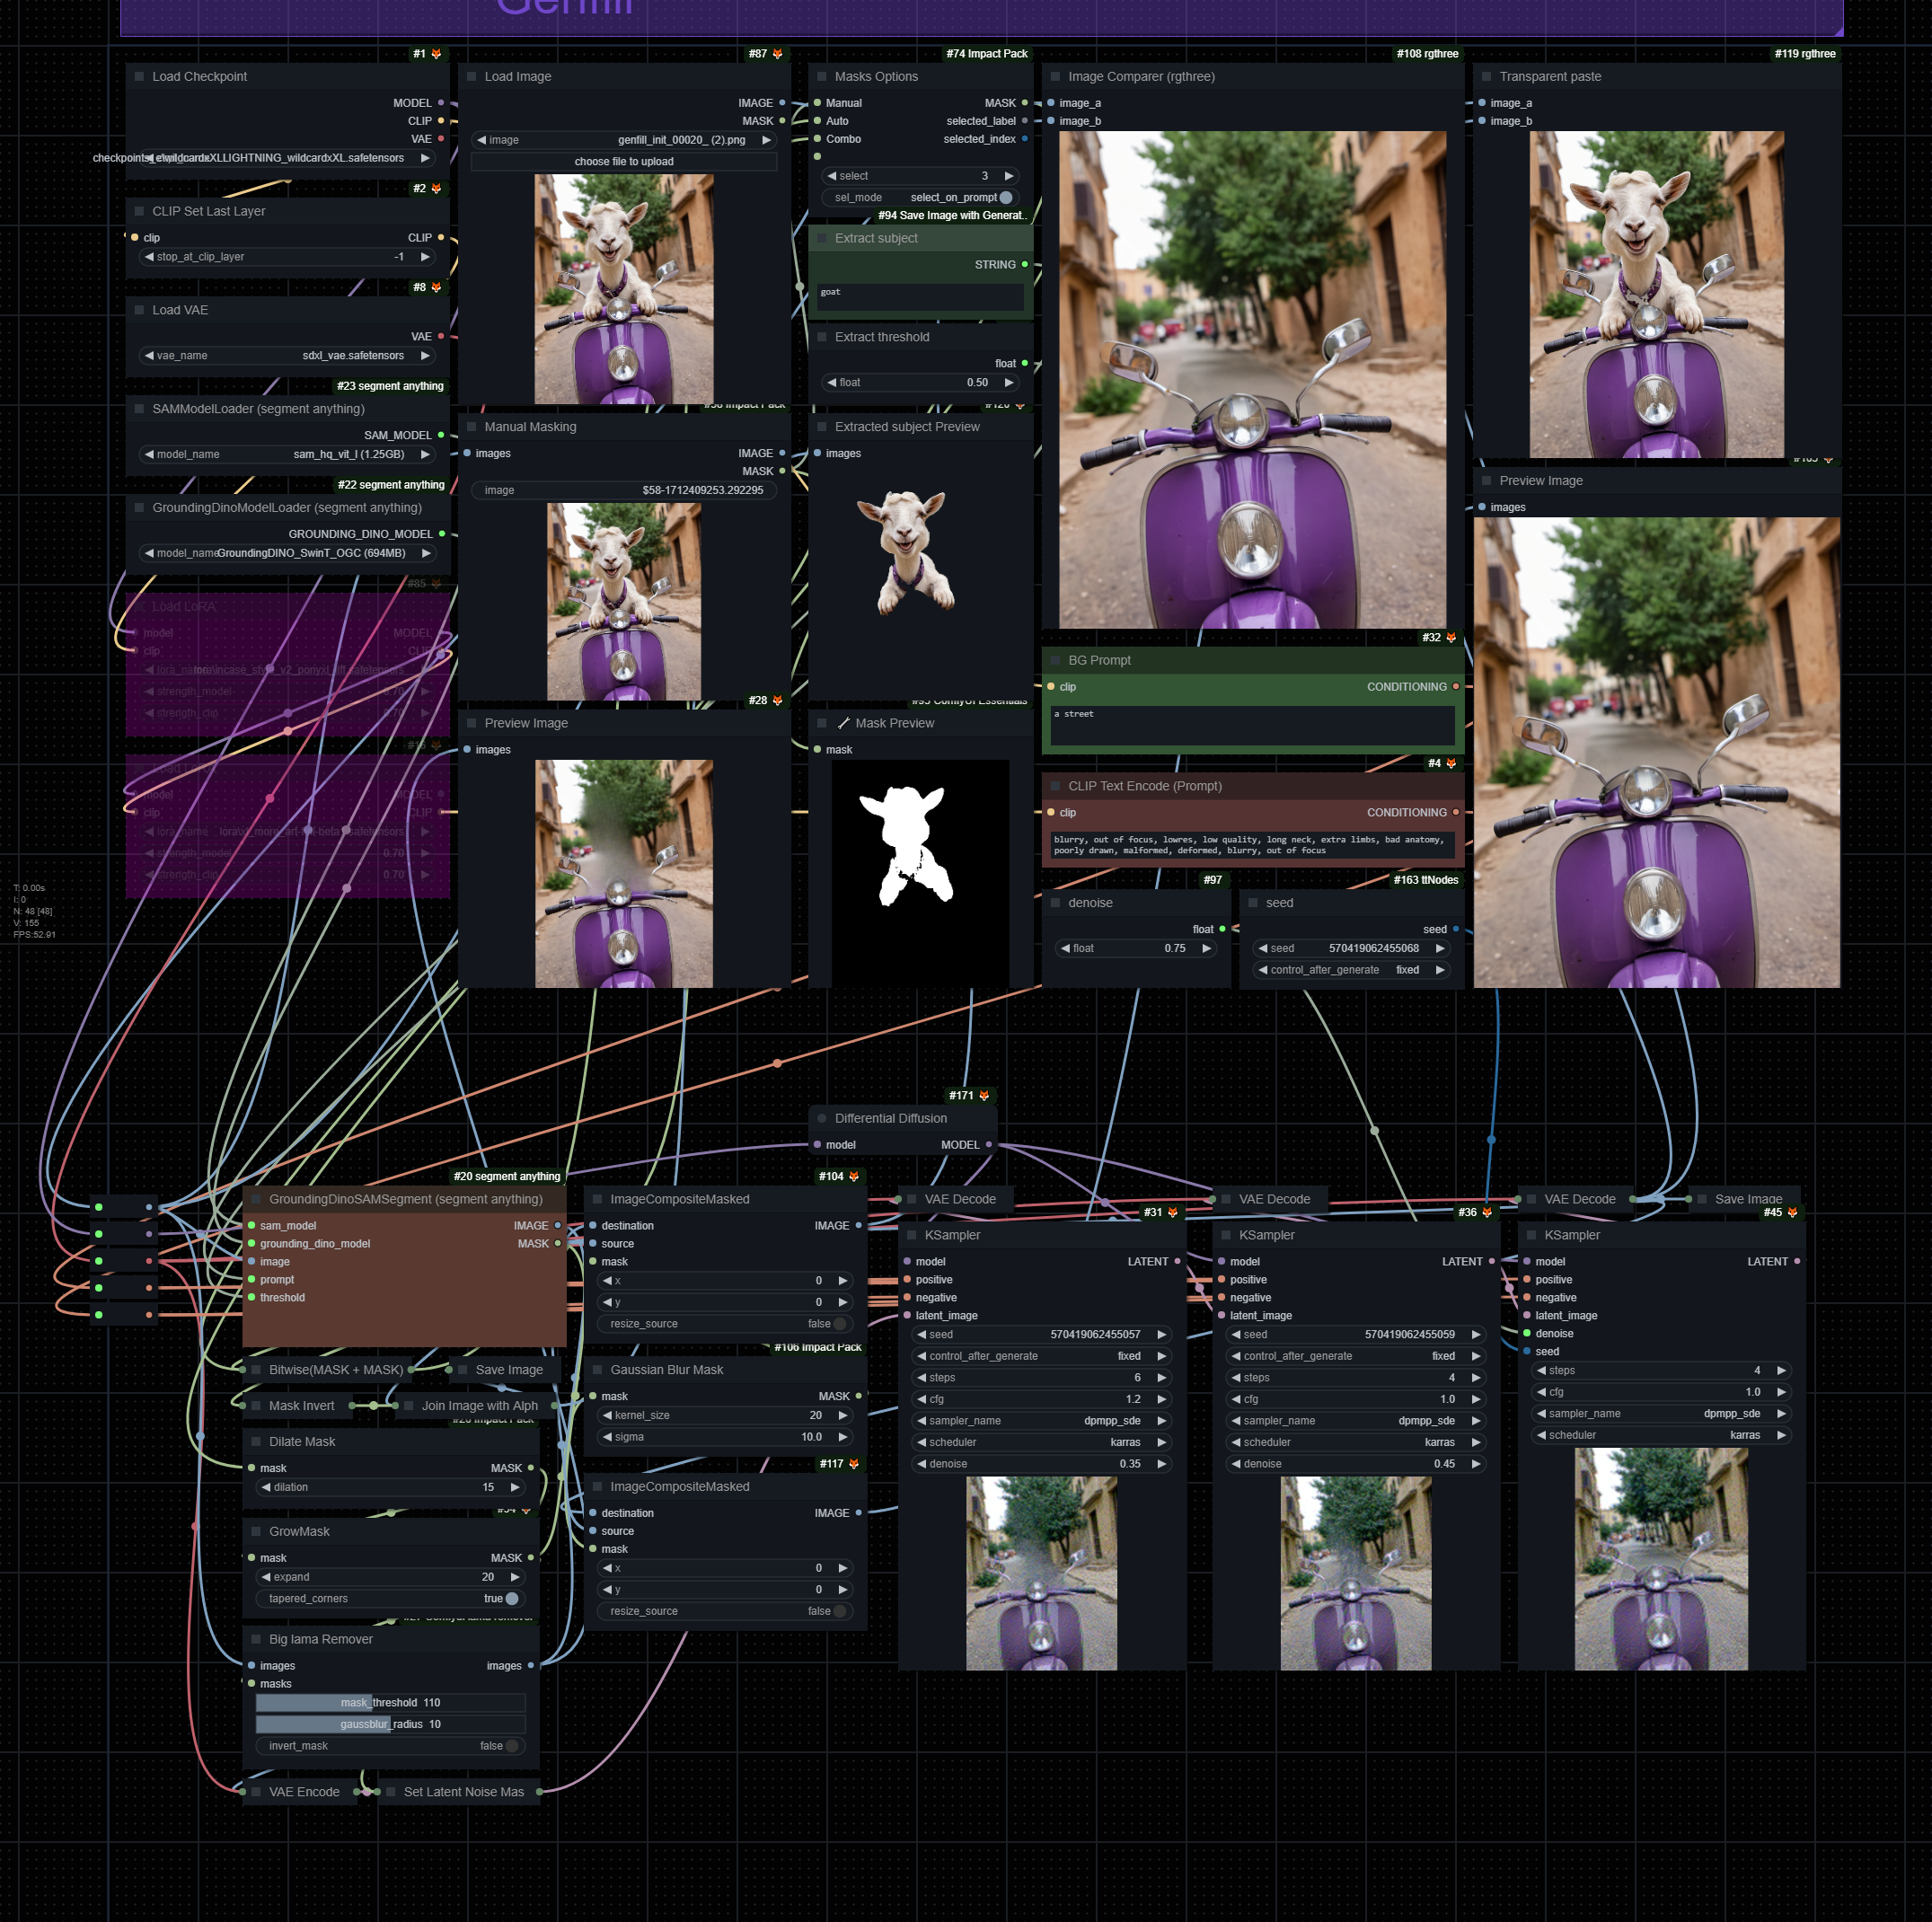
Task: Click the fox badge icon beside #87
Action: (777, 54)
